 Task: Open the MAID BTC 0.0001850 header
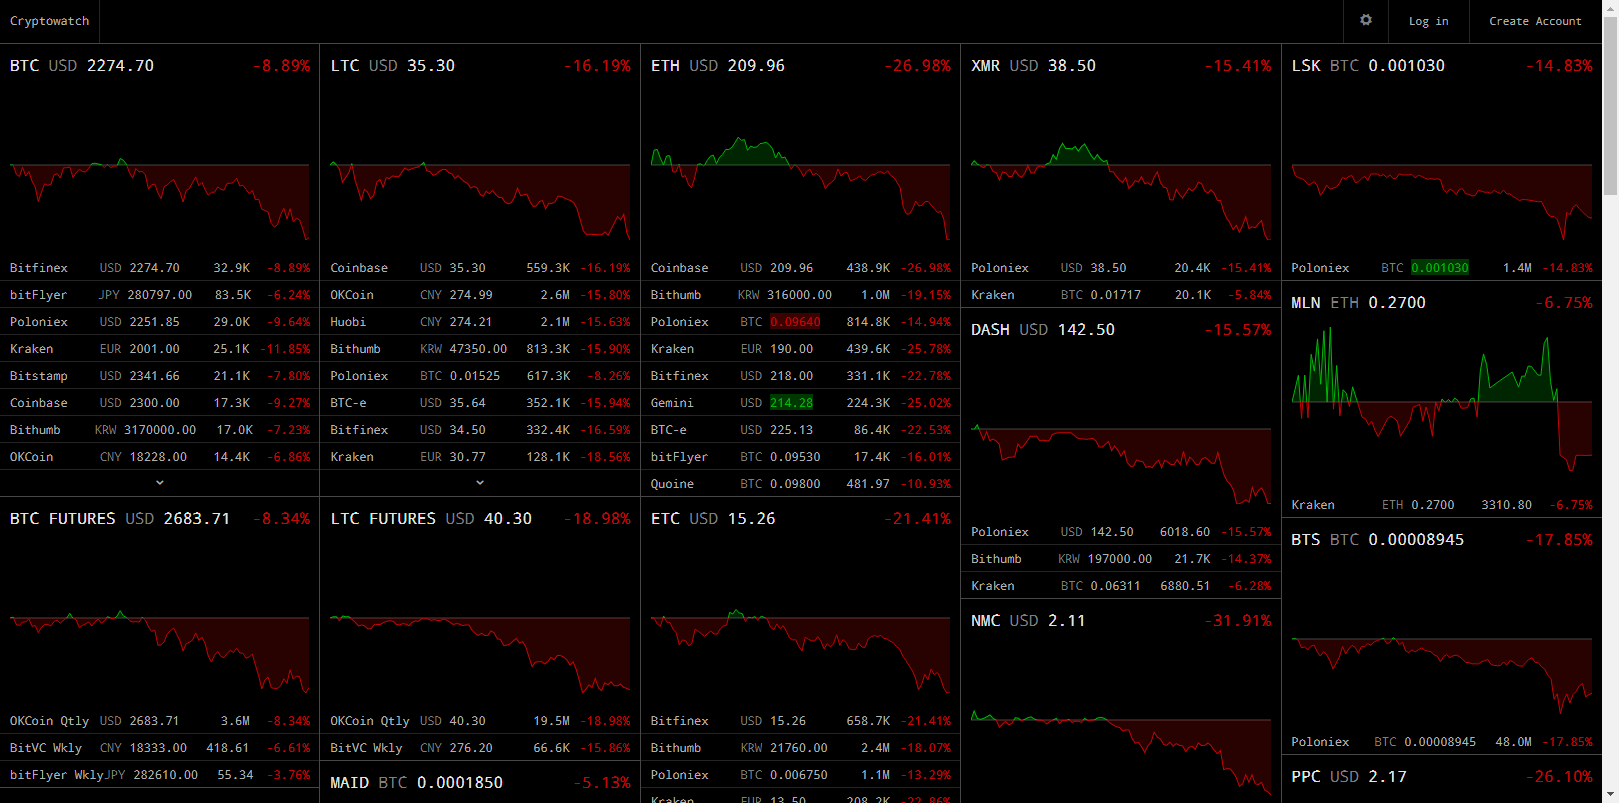click(x=480, y=783)
